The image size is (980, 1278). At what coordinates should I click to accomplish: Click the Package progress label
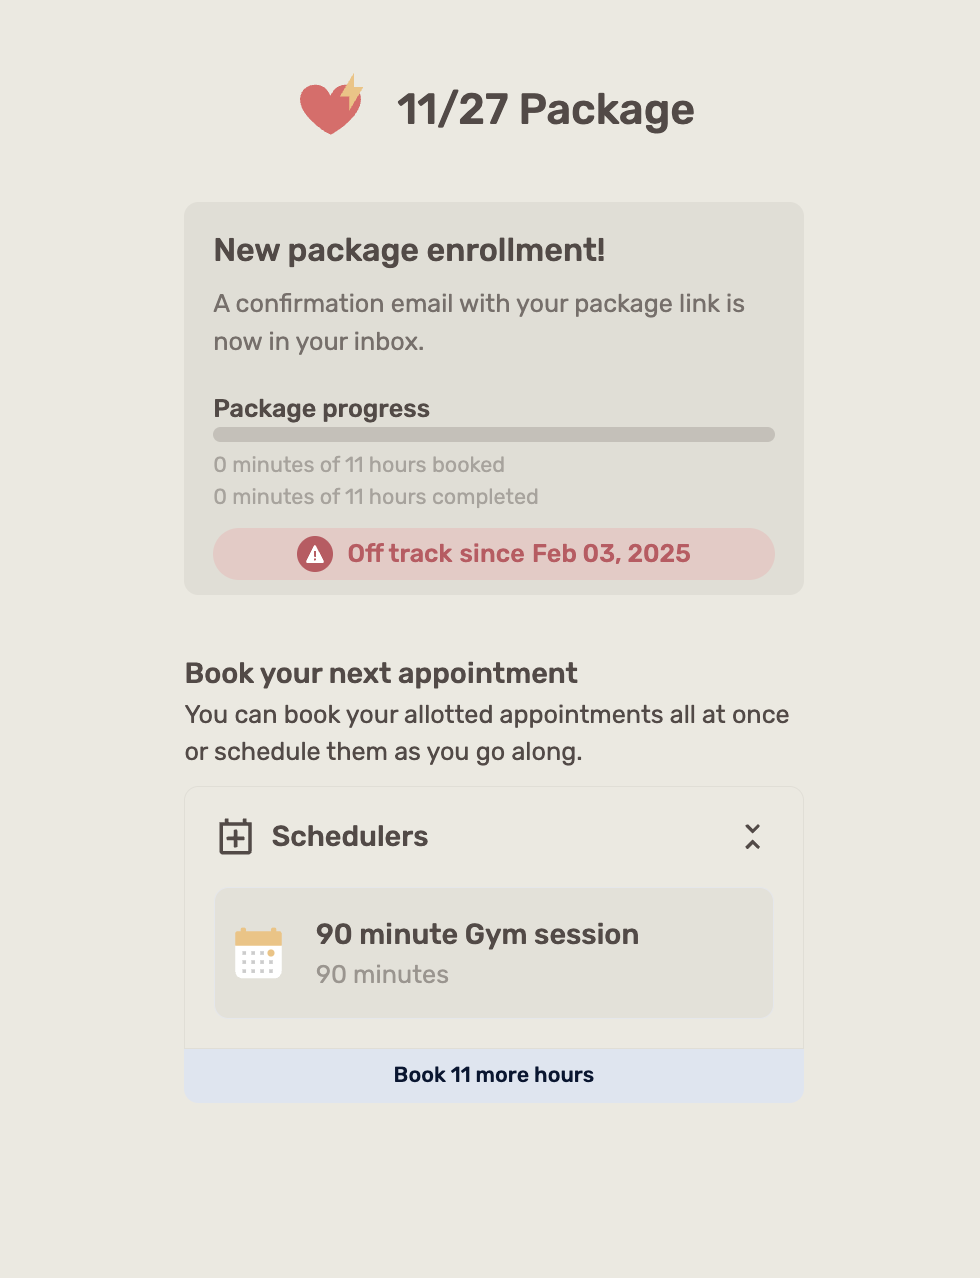tap(322, 409)
